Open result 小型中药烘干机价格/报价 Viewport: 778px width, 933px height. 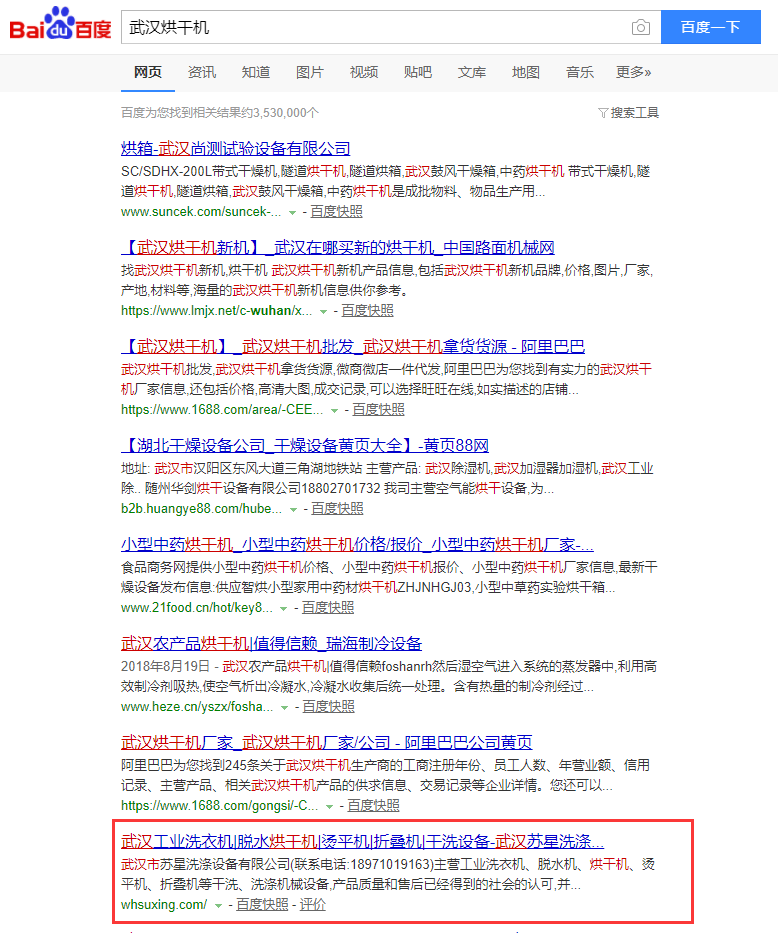[x=357, y=544]
